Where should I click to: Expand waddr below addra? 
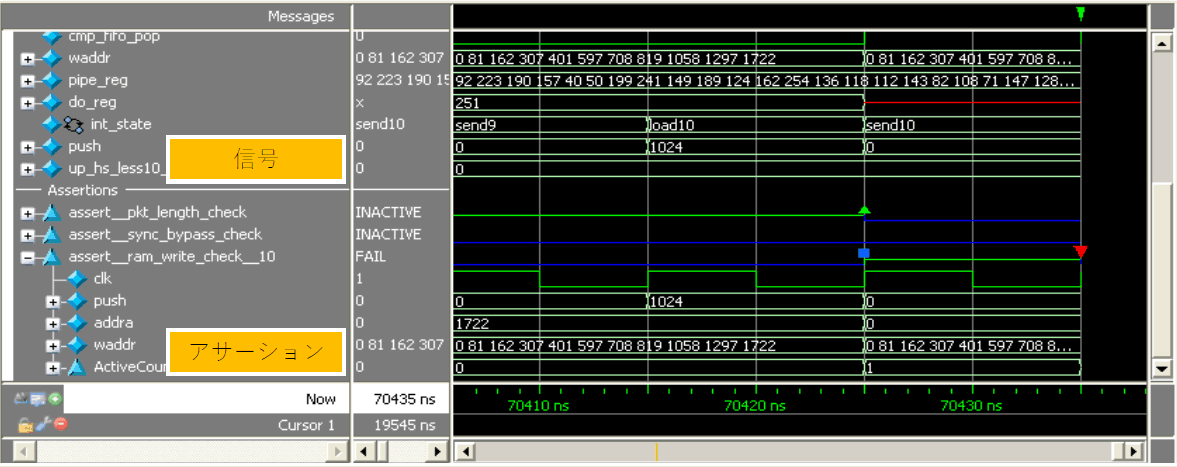pos(53,345)
